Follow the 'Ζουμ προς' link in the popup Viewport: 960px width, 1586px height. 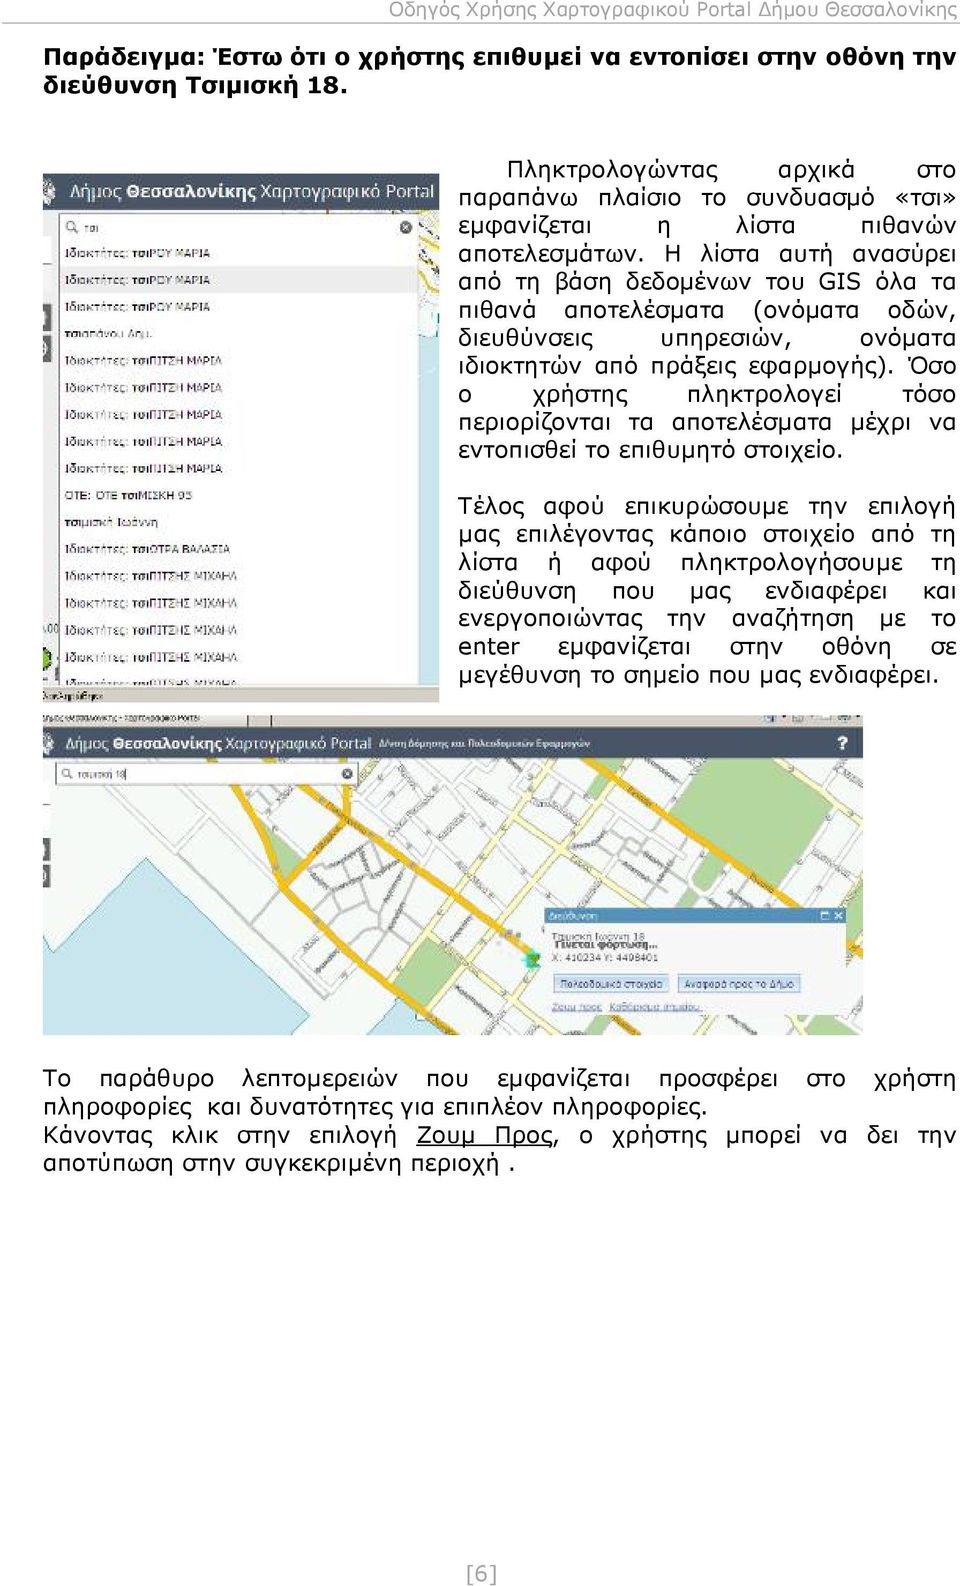(577, 1007)
